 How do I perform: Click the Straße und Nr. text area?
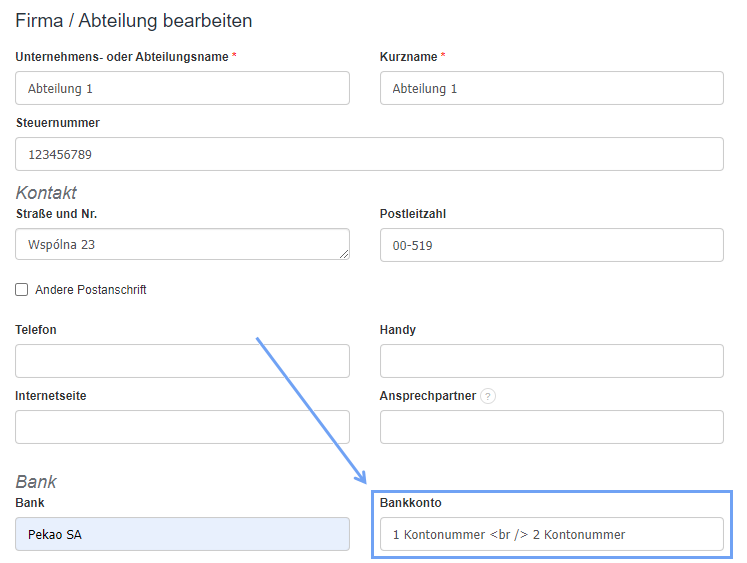[x=182, y=244]
